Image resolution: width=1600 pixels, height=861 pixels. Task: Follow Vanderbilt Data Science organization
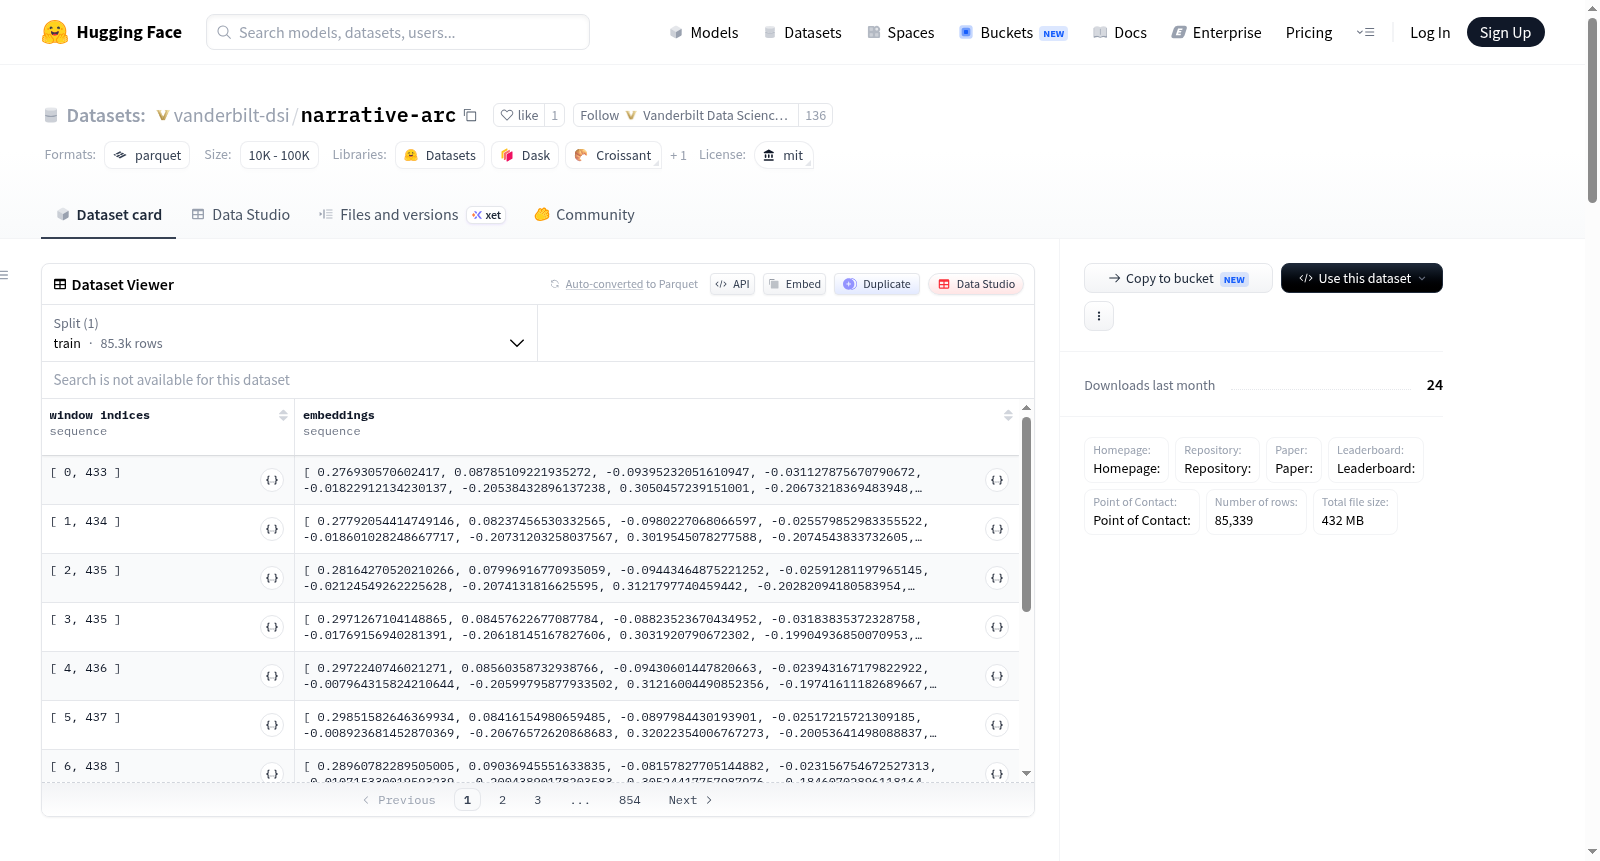click(x=686, y=115)
